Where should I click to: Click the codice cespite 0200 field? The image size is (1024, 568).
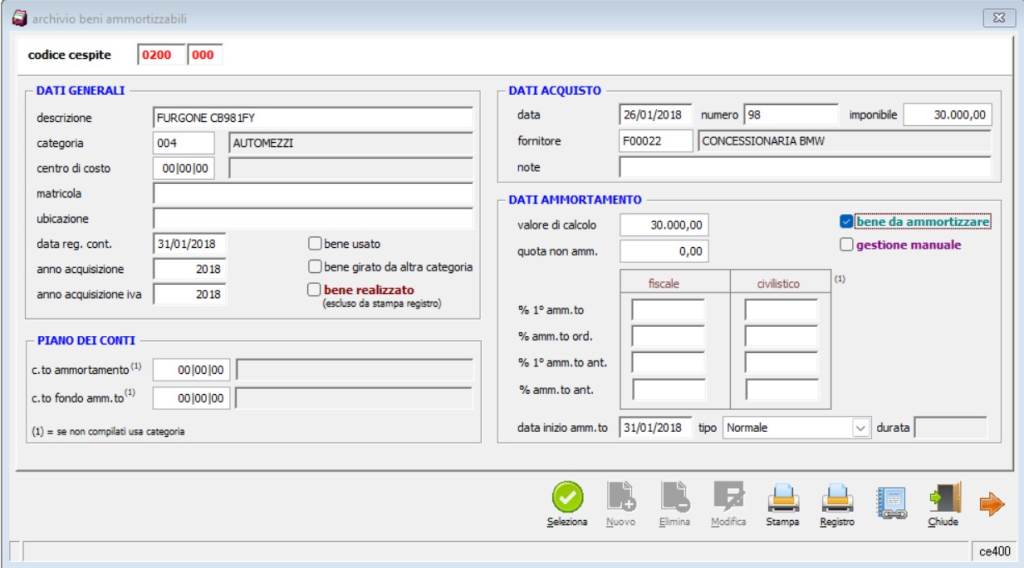coord(161,55)
